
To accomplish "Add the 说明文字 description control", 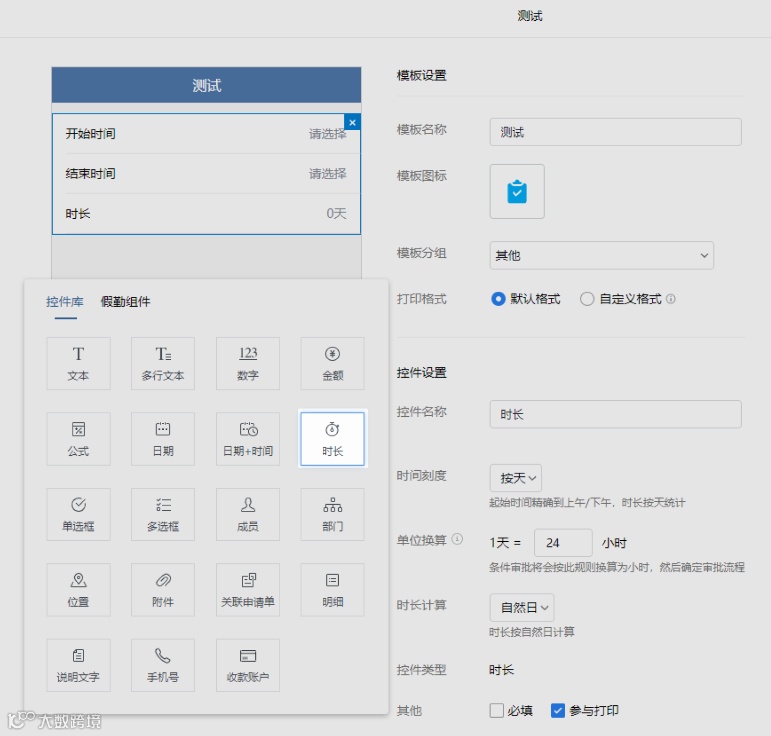I will click(78, 665).
